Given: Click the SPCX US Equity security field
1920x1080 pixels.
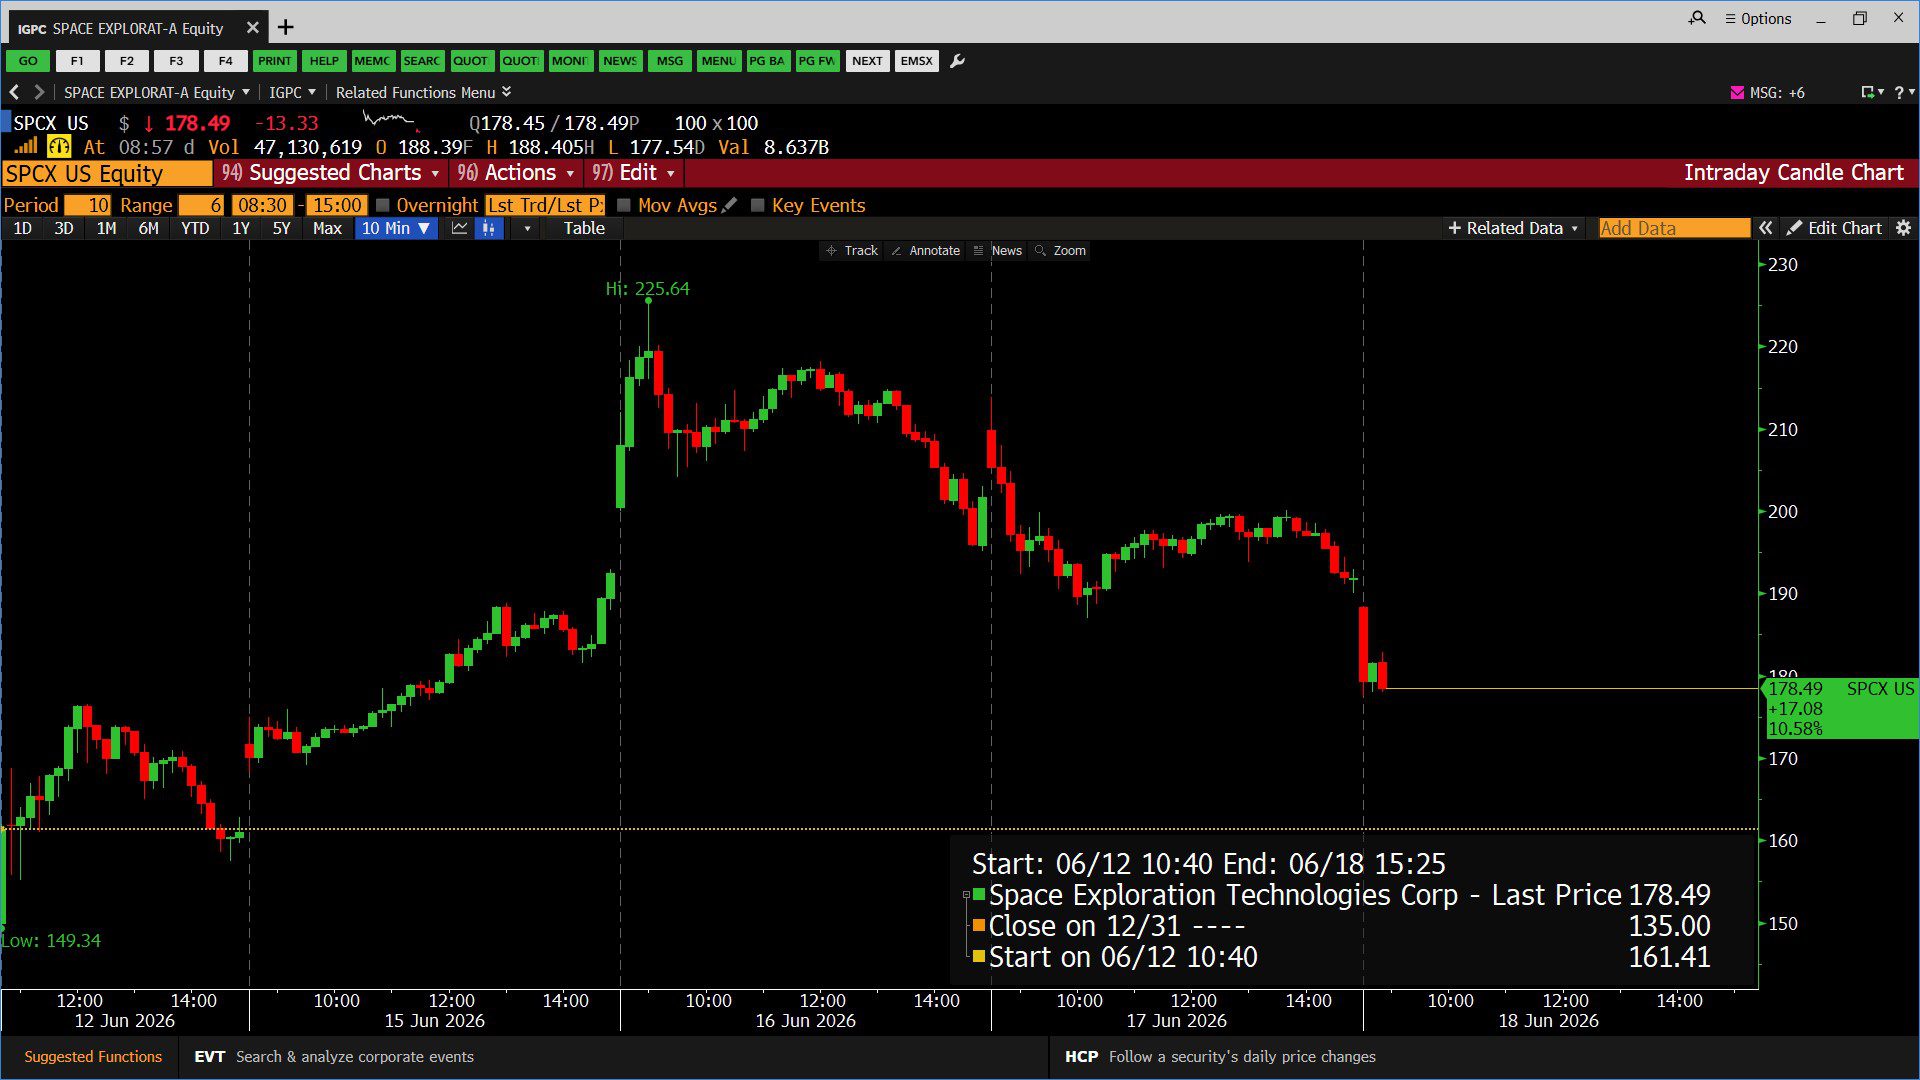Looking at the screenshot, I should [107, 174].
